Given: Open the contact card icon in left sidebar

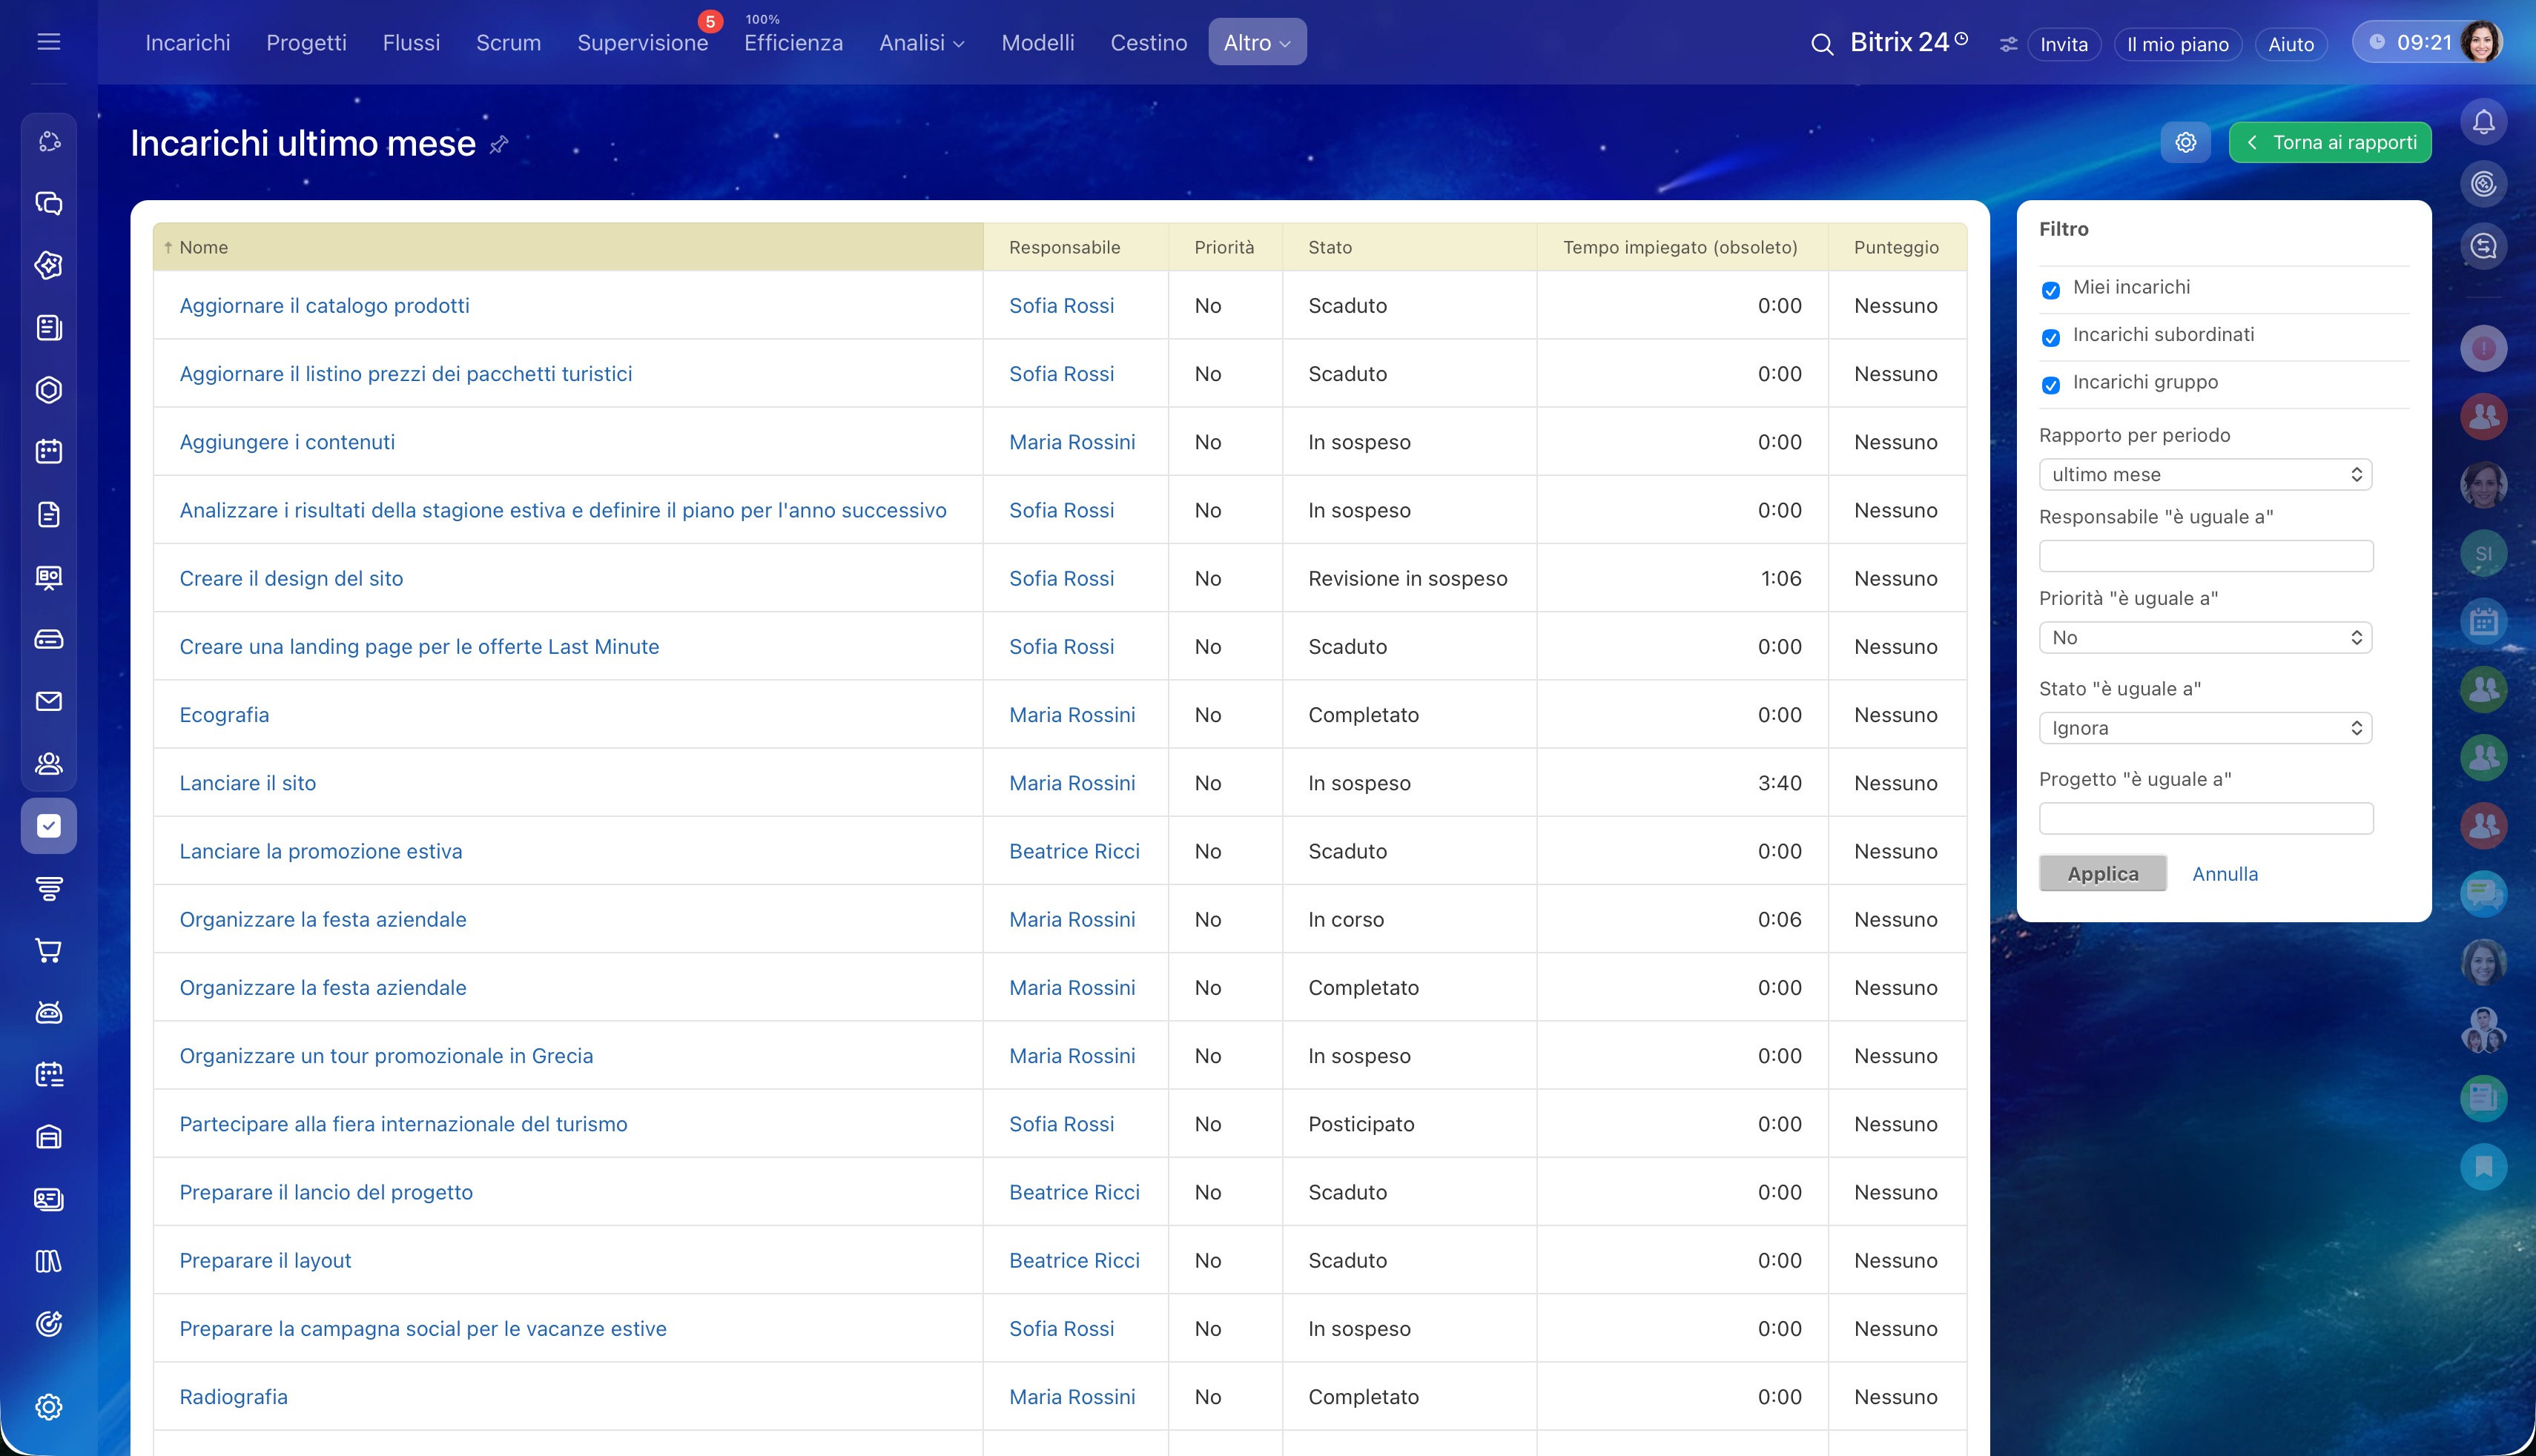Looking at the screenshot, I should point(49,1199).
